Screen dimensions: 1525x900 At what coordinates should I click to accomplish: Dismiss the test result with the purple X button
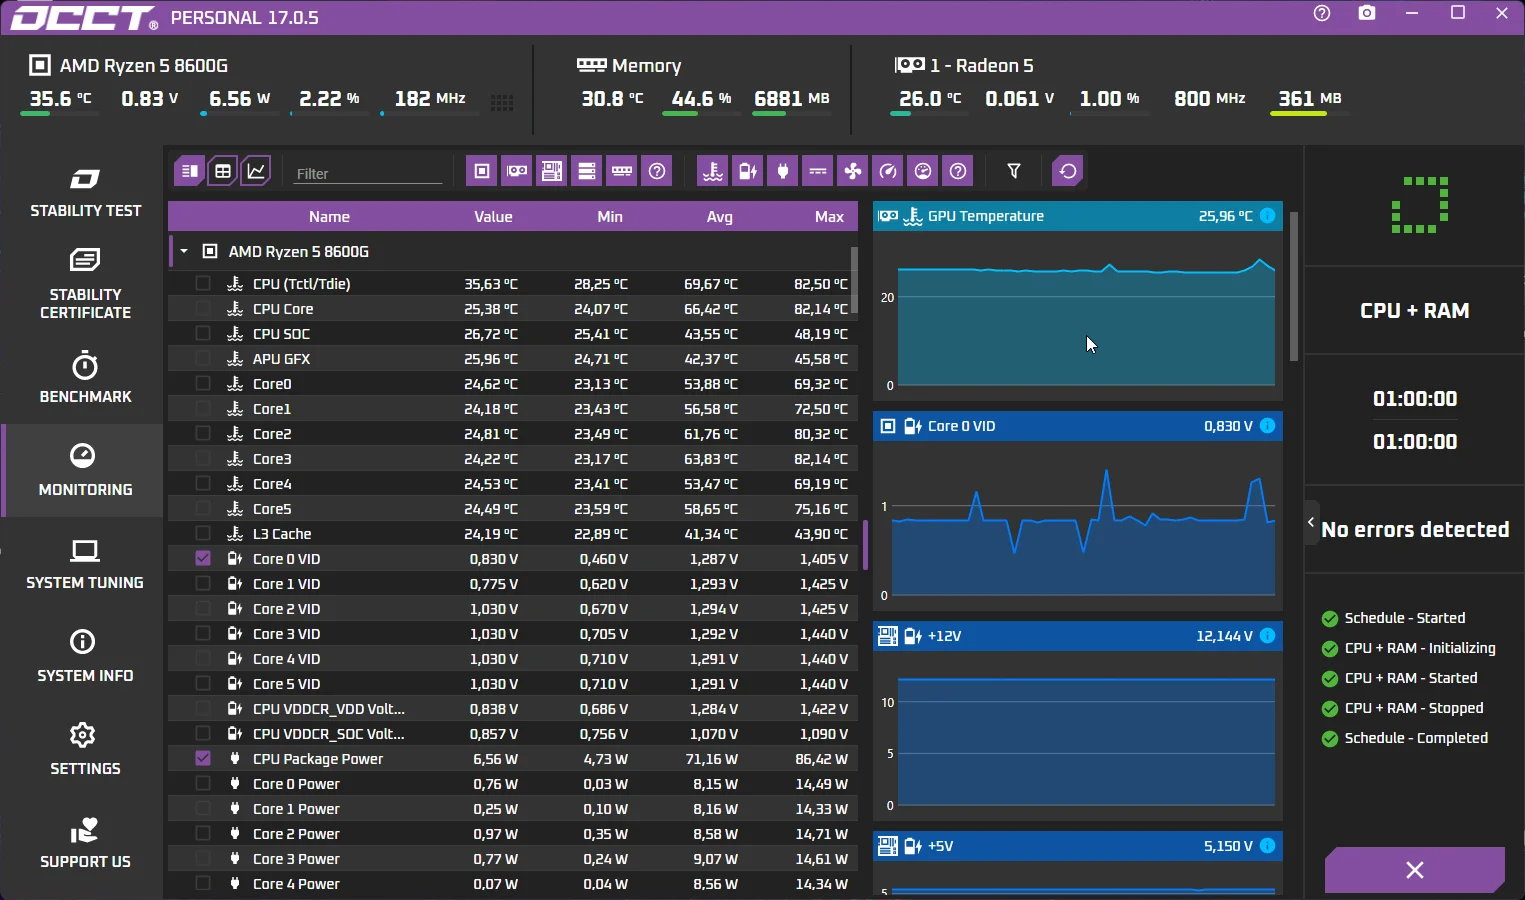click(x=1414, y=870)
